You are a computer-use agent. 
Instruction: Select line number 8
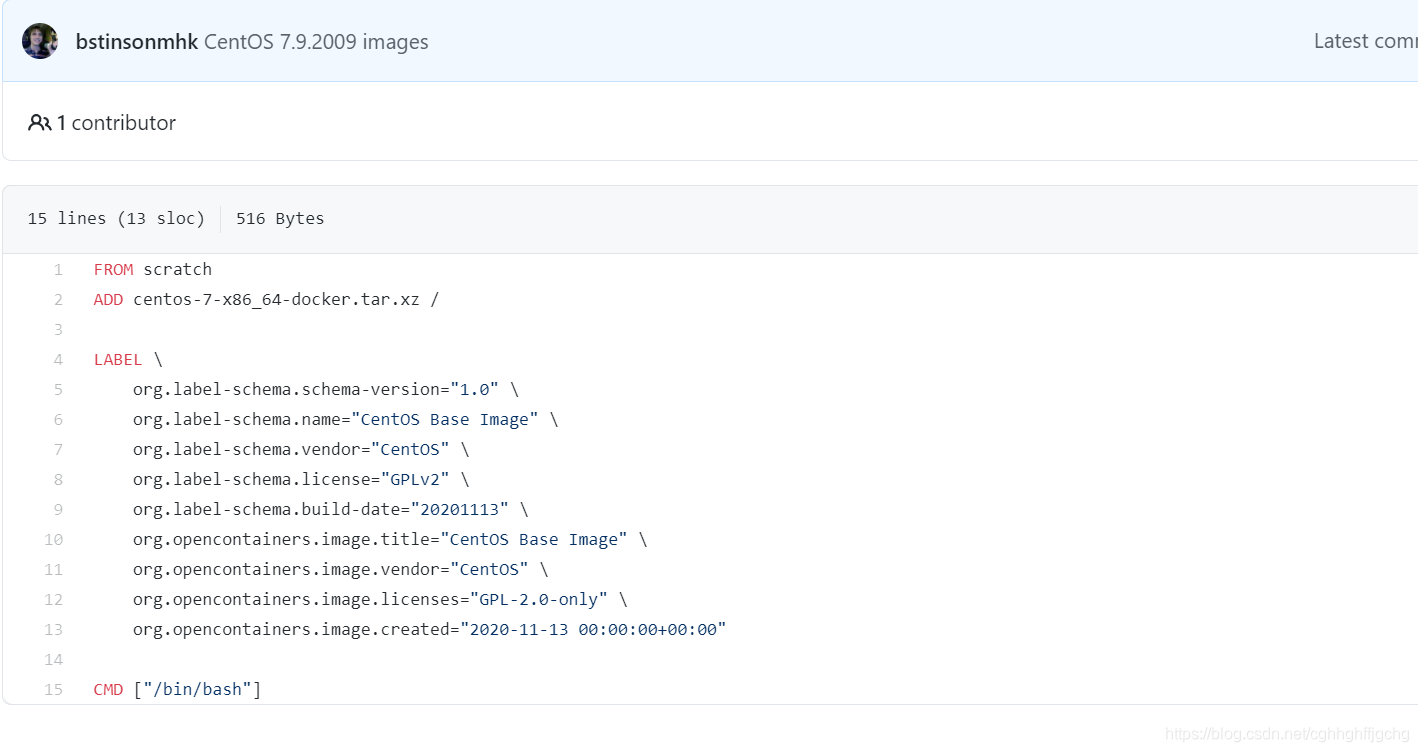tap(58, 479)
